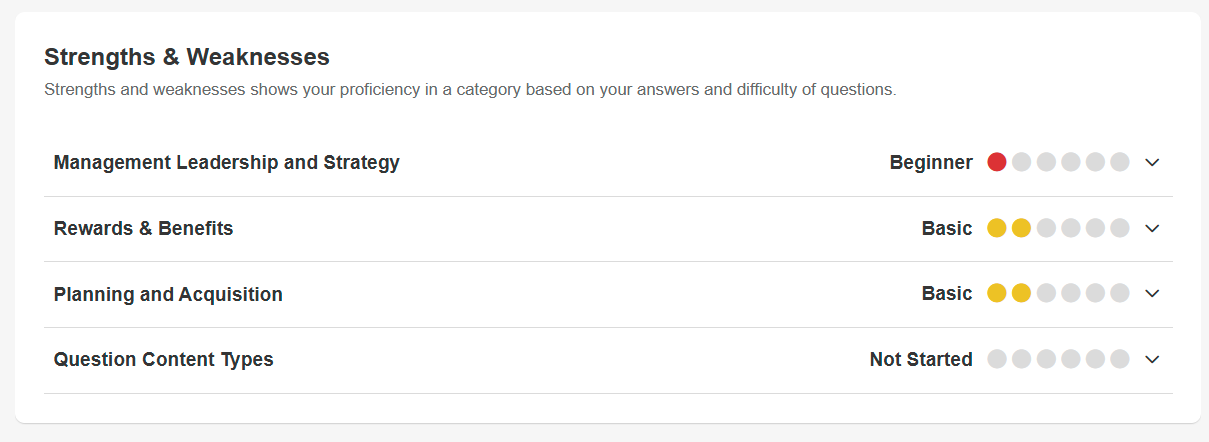Open Management Leadership and Strategy category
The width and height of the screenshot is (1209, 442).
click(226, 162)
